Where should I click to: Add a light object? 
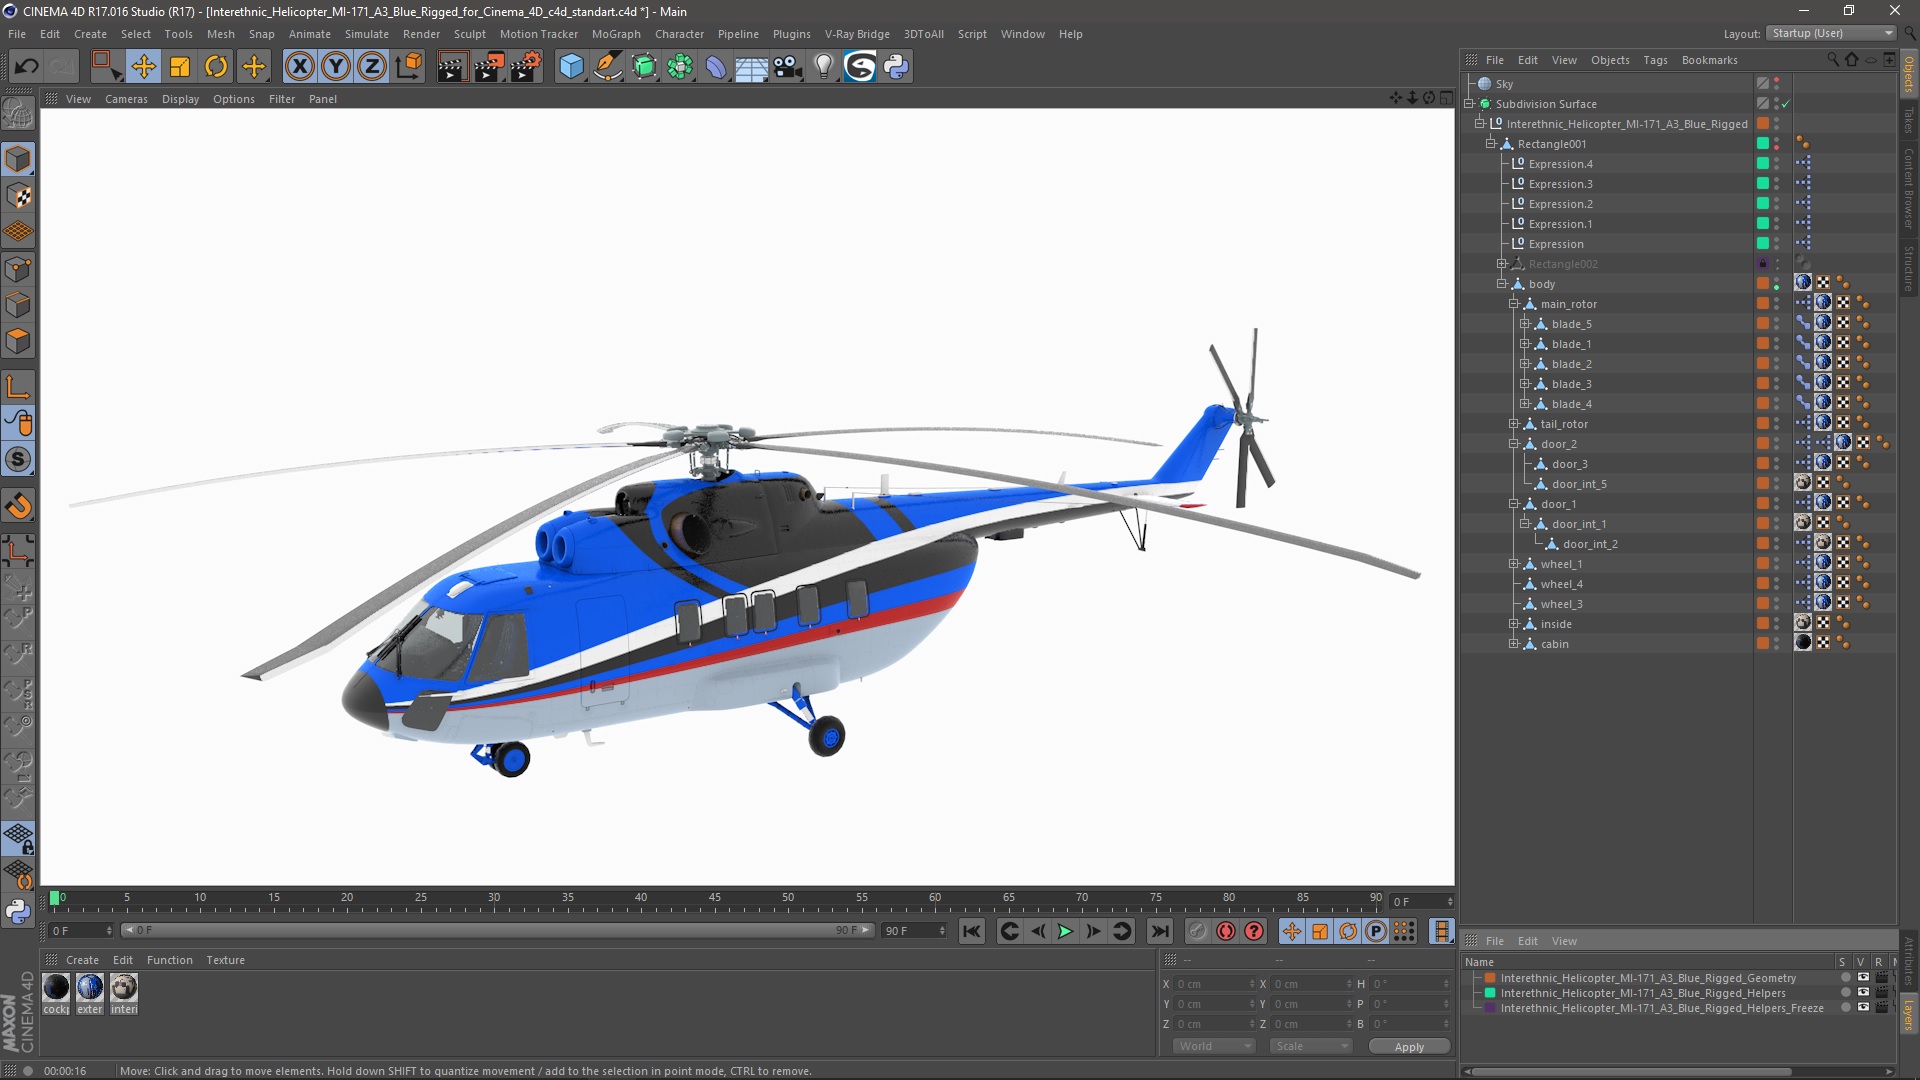(x=824, y=67)
